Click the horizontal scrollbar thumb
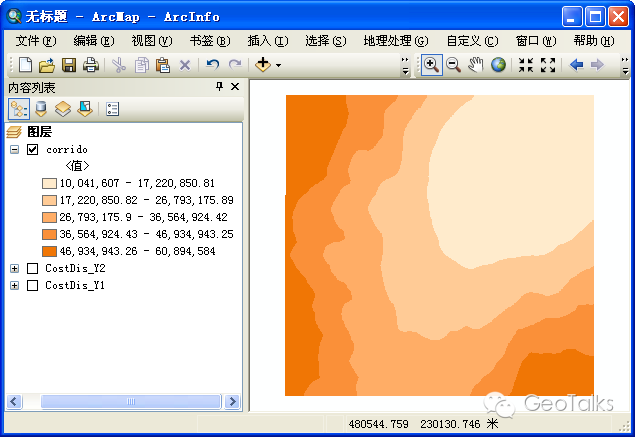 point(131,402)
